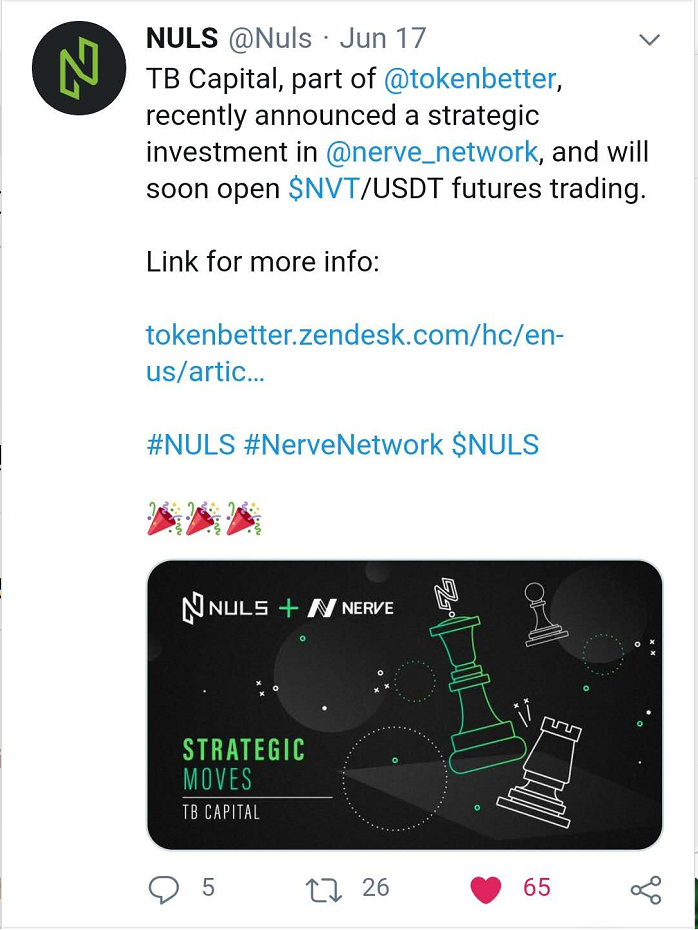This screenshot has height=930, width=698.
Task: Open the @nerve_network mention
Action: (431, 152)
